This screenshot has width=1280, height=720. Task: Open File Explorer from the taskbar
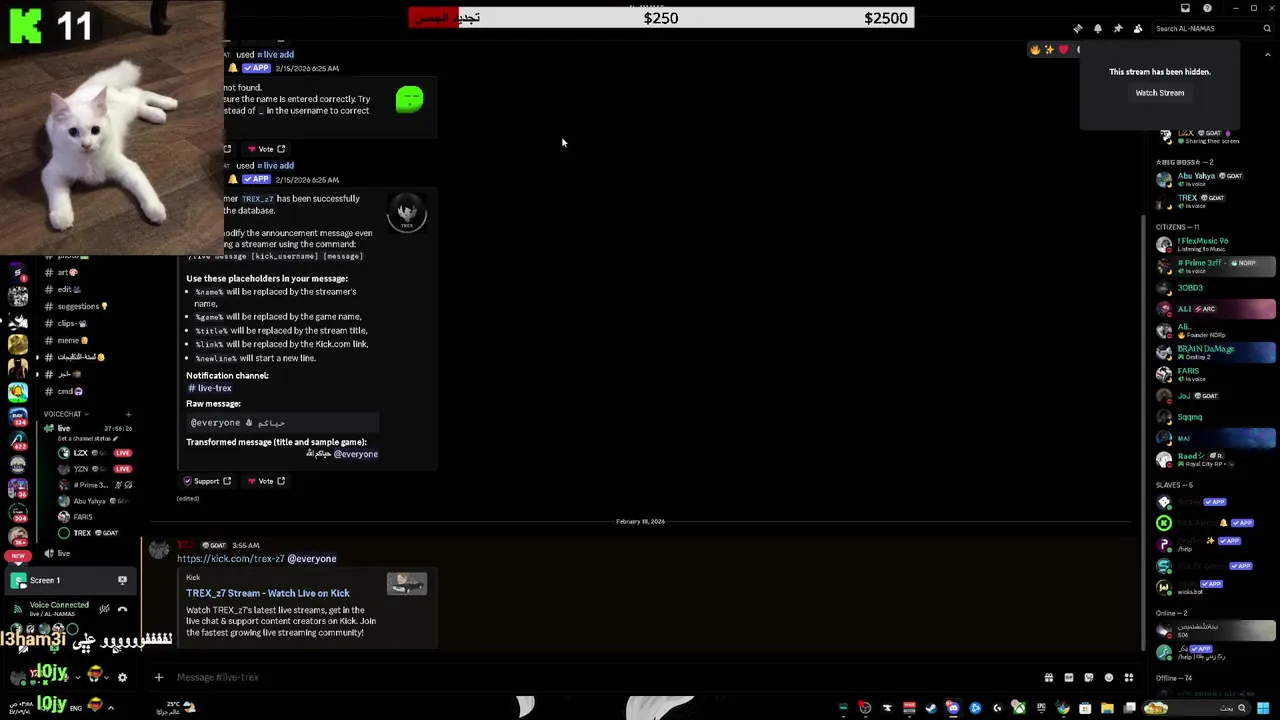point(1107,708)
